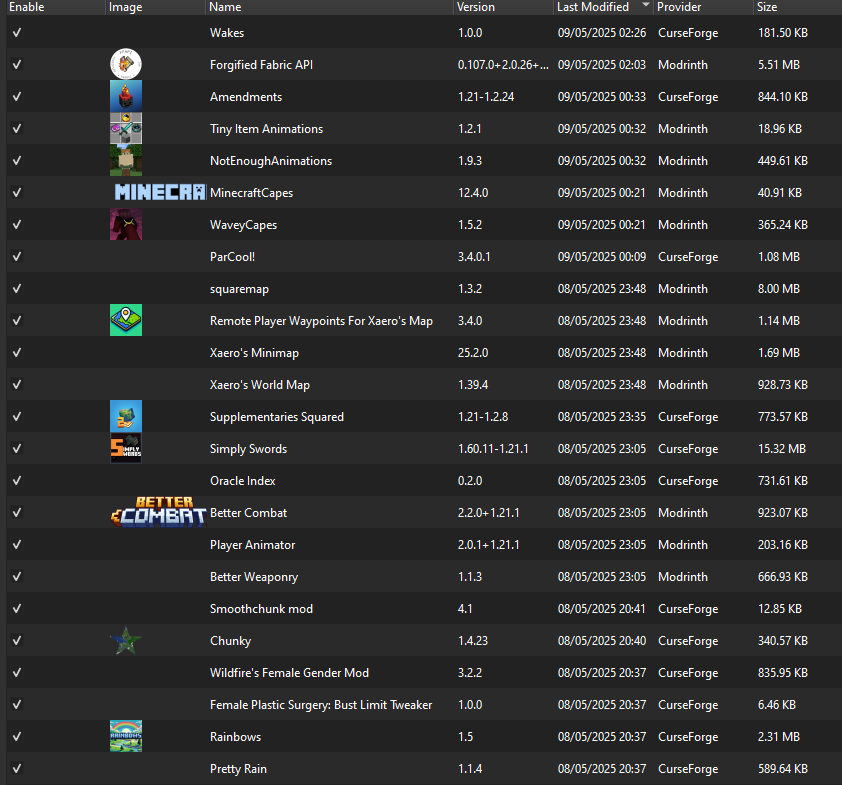Screen dimensions: 842x785
Task: Toggle the Amendments mod checkbox
Action: [x=17, y=97]
